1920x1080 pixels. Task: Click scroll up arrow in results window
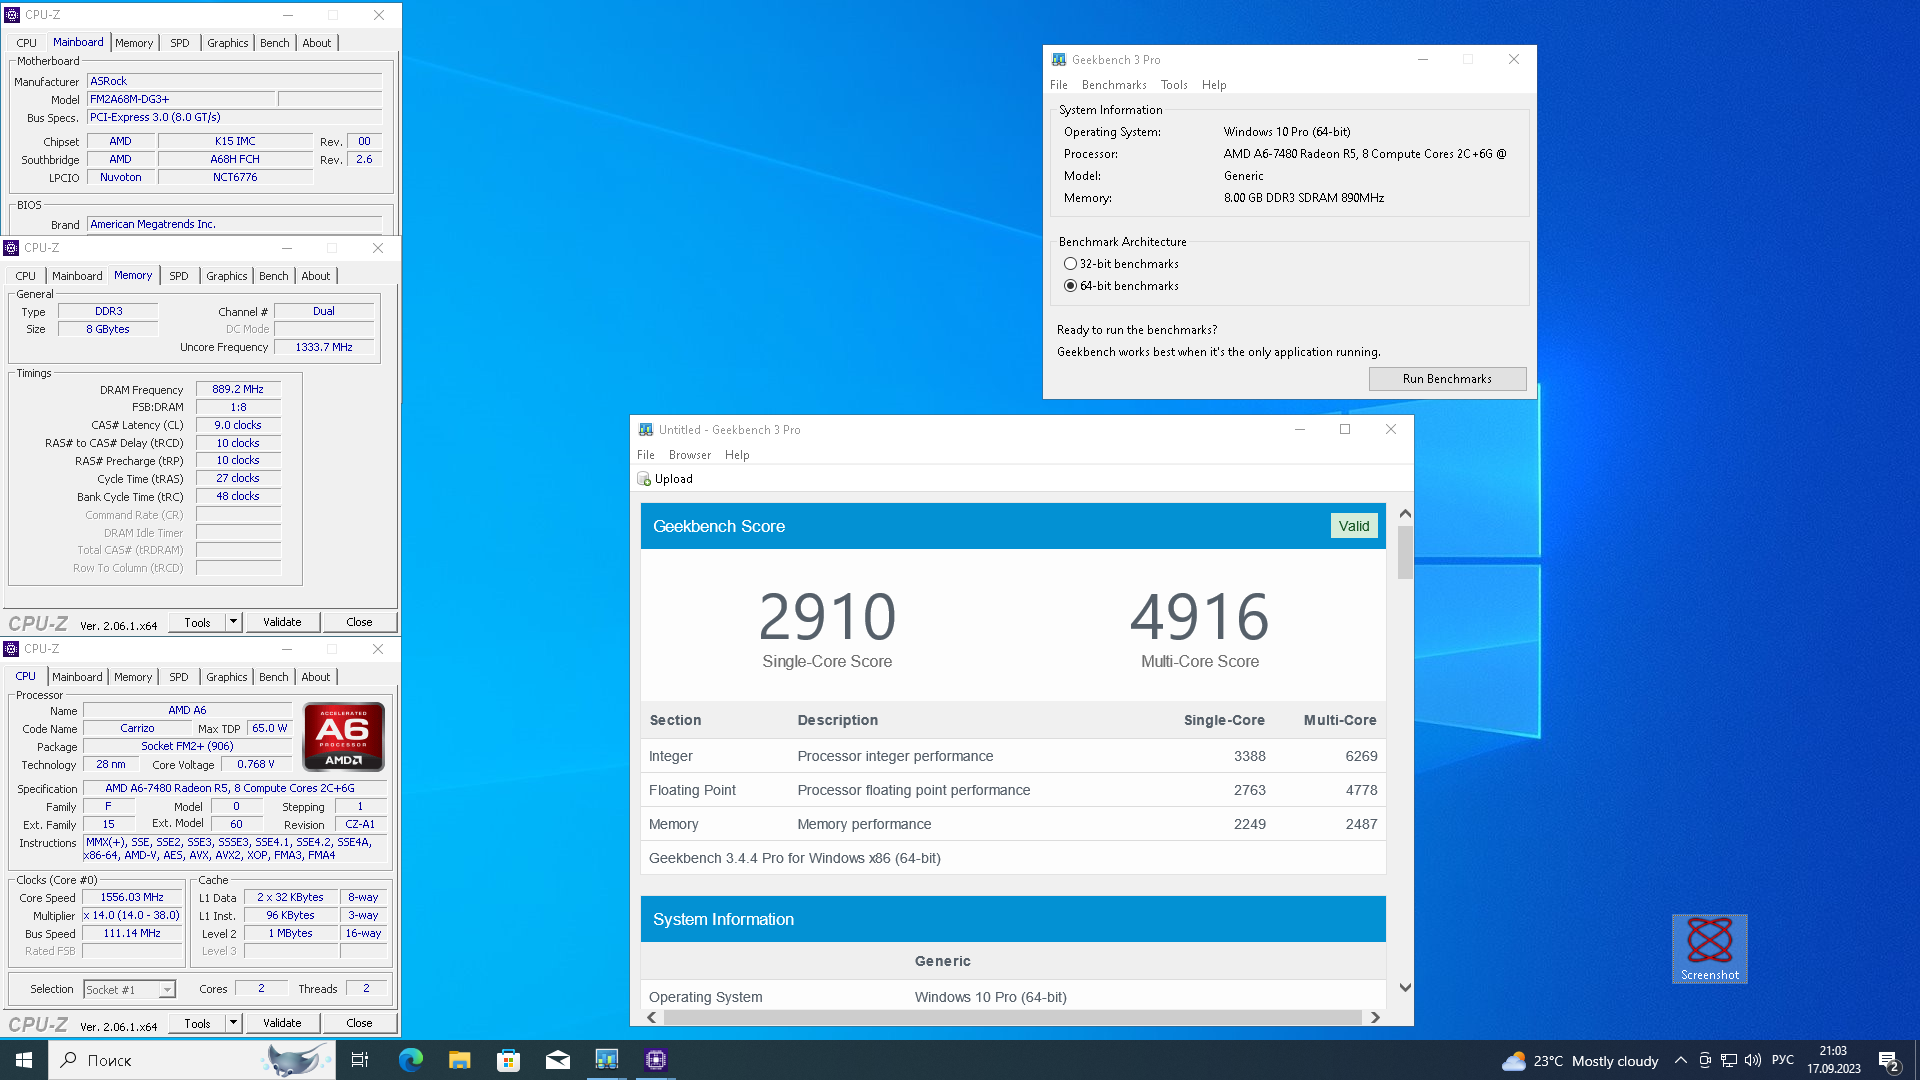pos(1405,513)
